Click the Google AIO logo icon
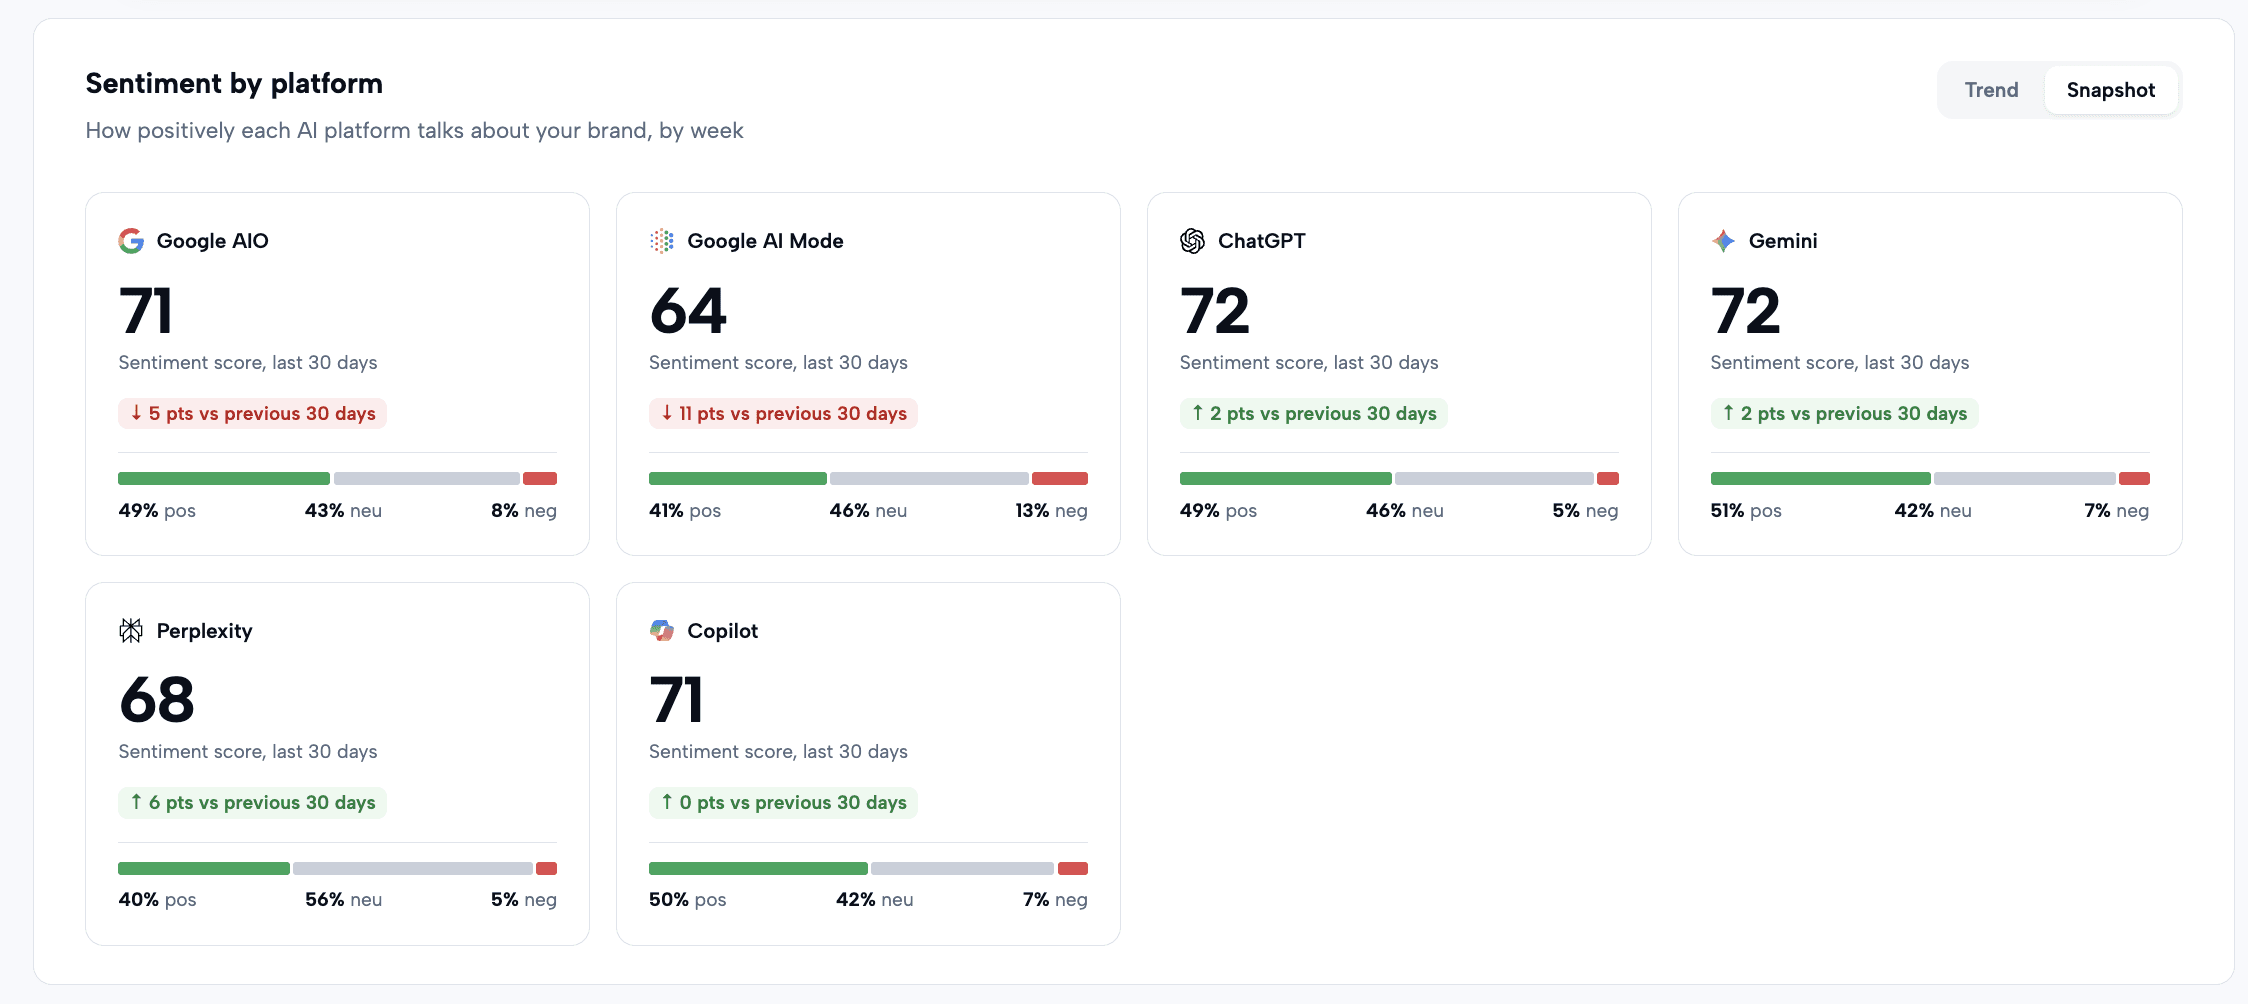The width and height of the screenshot is (2248, 1004). 131,241
